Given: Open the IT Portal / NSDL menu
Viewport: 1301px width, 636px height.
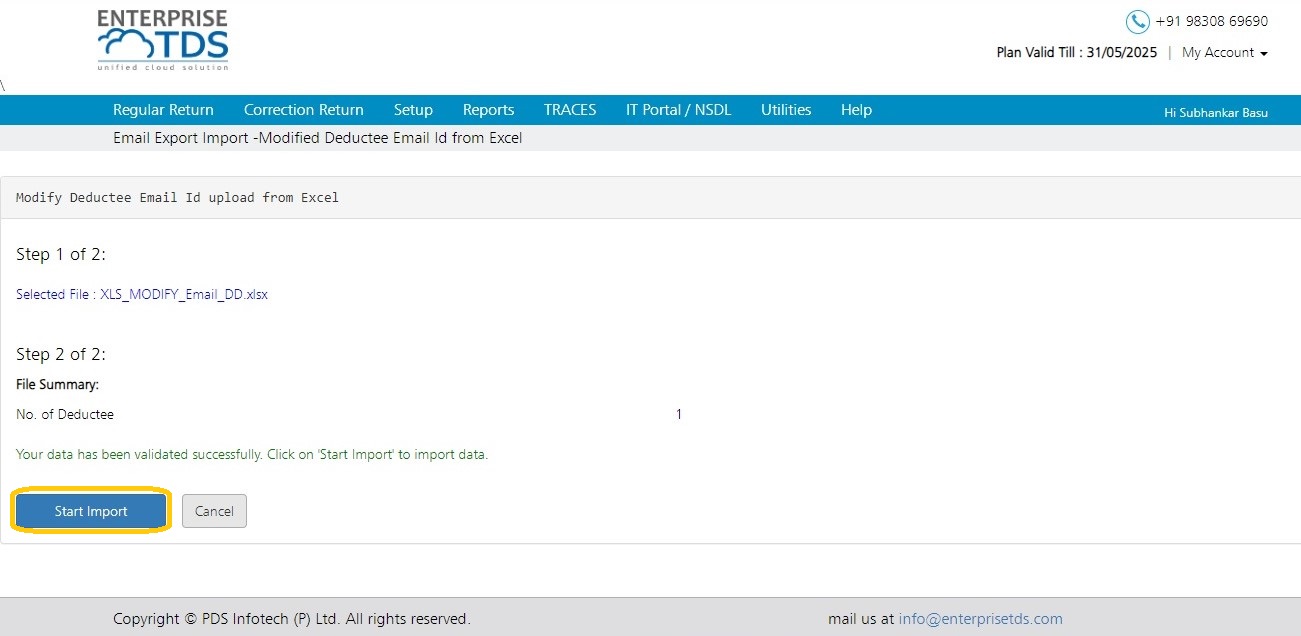Looking at the screenshot, I should (679, 110).
